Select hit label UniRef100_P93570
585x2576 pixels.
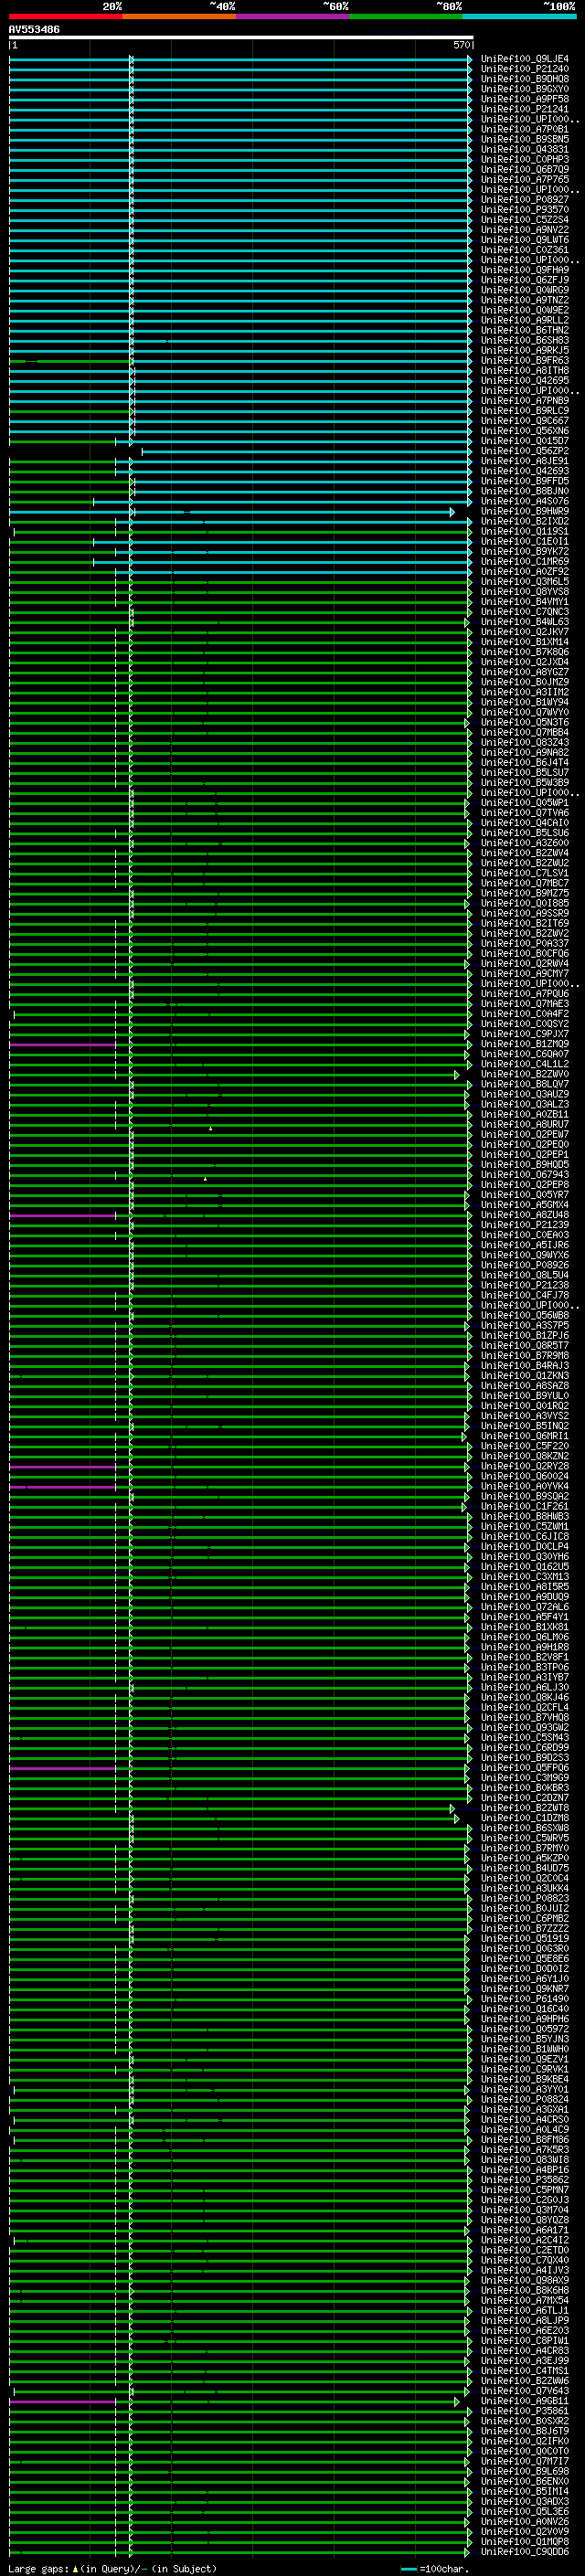[525, 210]
